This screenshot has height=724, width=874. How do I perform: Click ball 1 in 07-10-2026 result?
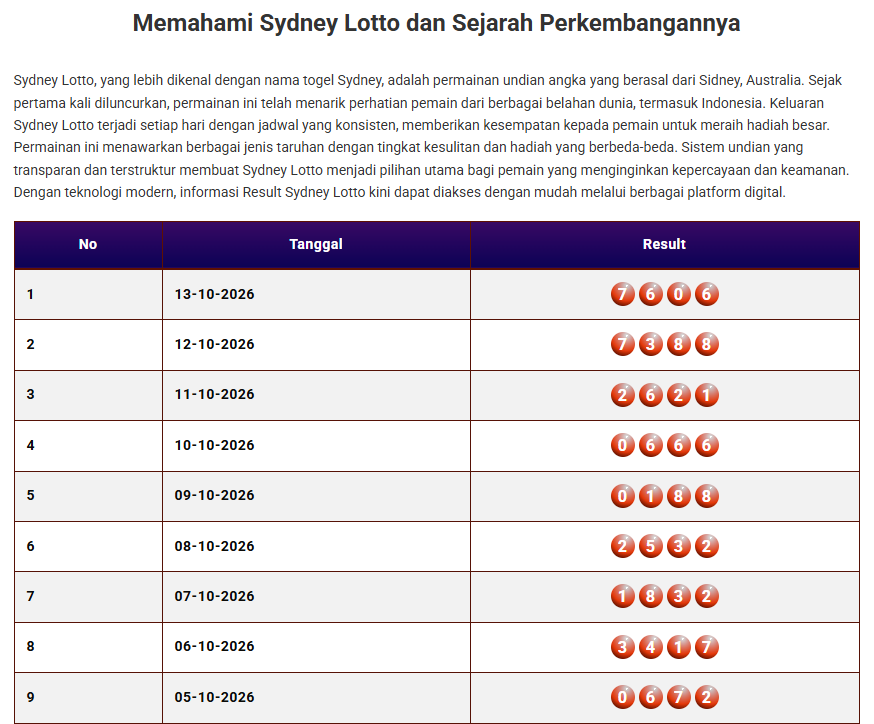pos(623,596)
